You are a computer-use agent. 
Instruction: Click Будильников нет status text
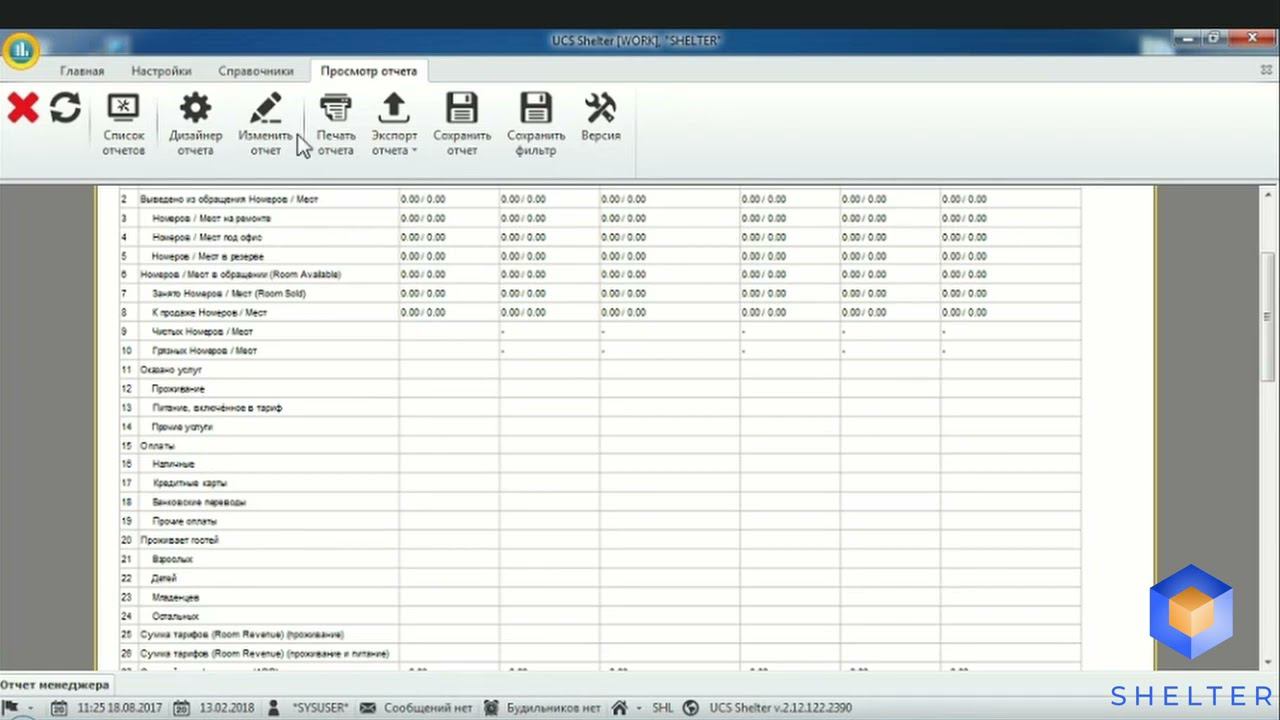(x=554, y=708)
